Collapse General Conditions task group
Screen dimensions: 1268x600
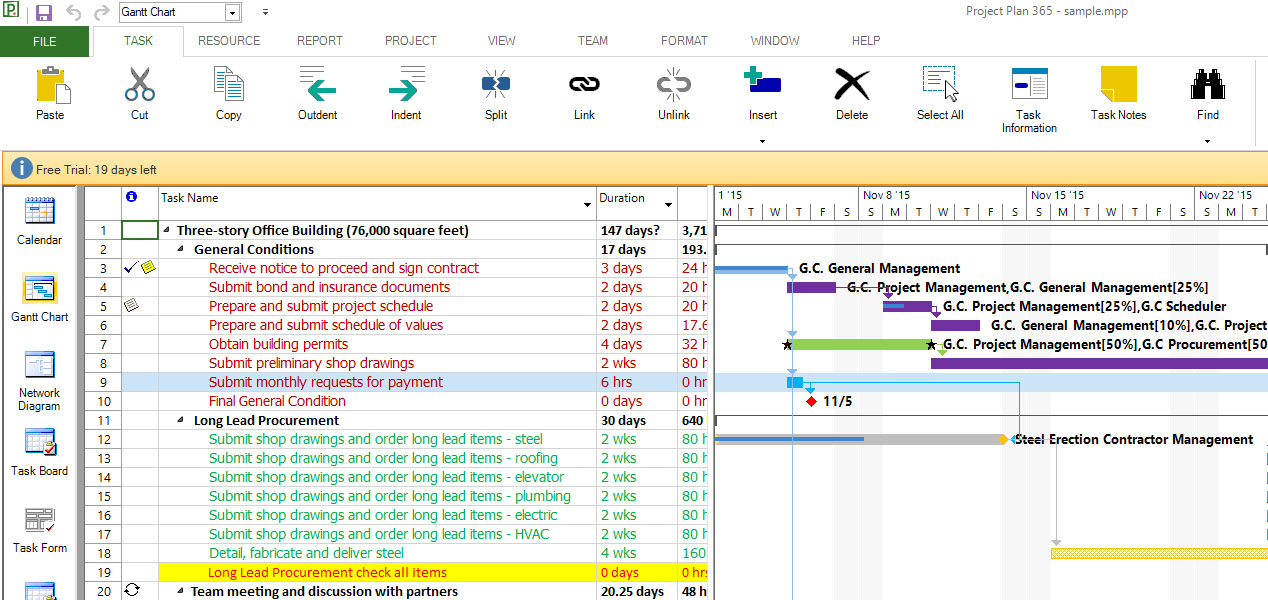pyautogui.click(x=181, y=250)
